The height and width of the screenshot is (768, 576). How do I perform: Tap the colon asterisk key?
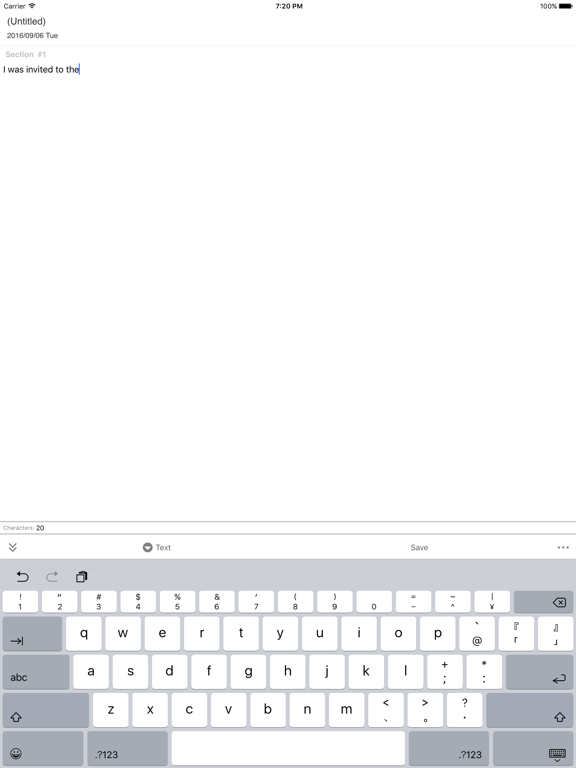[x=484, y=672]
